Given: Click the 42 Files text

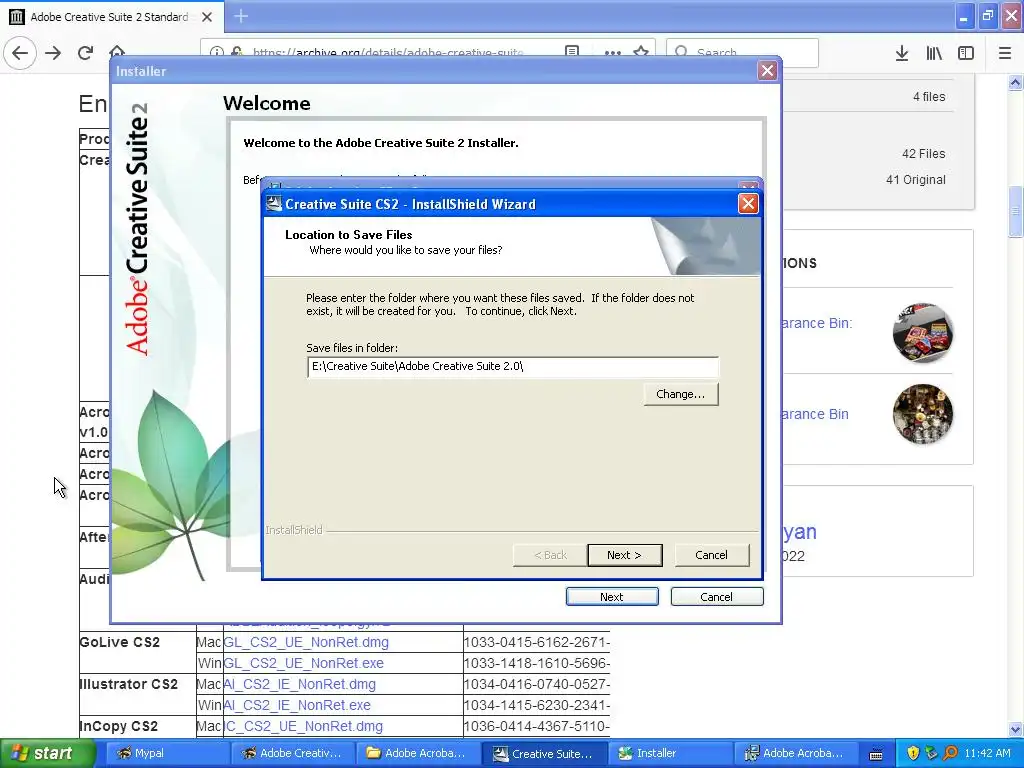Looking at the screenshot, I should click(x=923, y=154).
